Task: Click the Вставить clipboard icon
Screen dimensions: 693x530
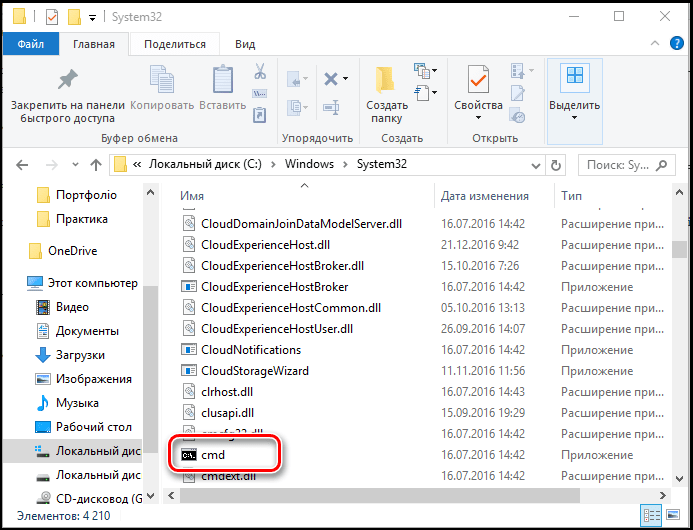Action: click(223, 80)
